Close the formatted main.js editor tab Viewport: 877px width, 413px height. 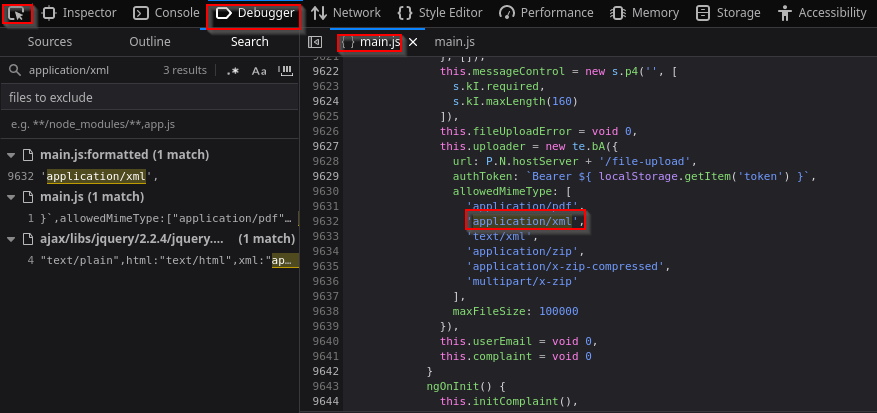coord(413,43)
